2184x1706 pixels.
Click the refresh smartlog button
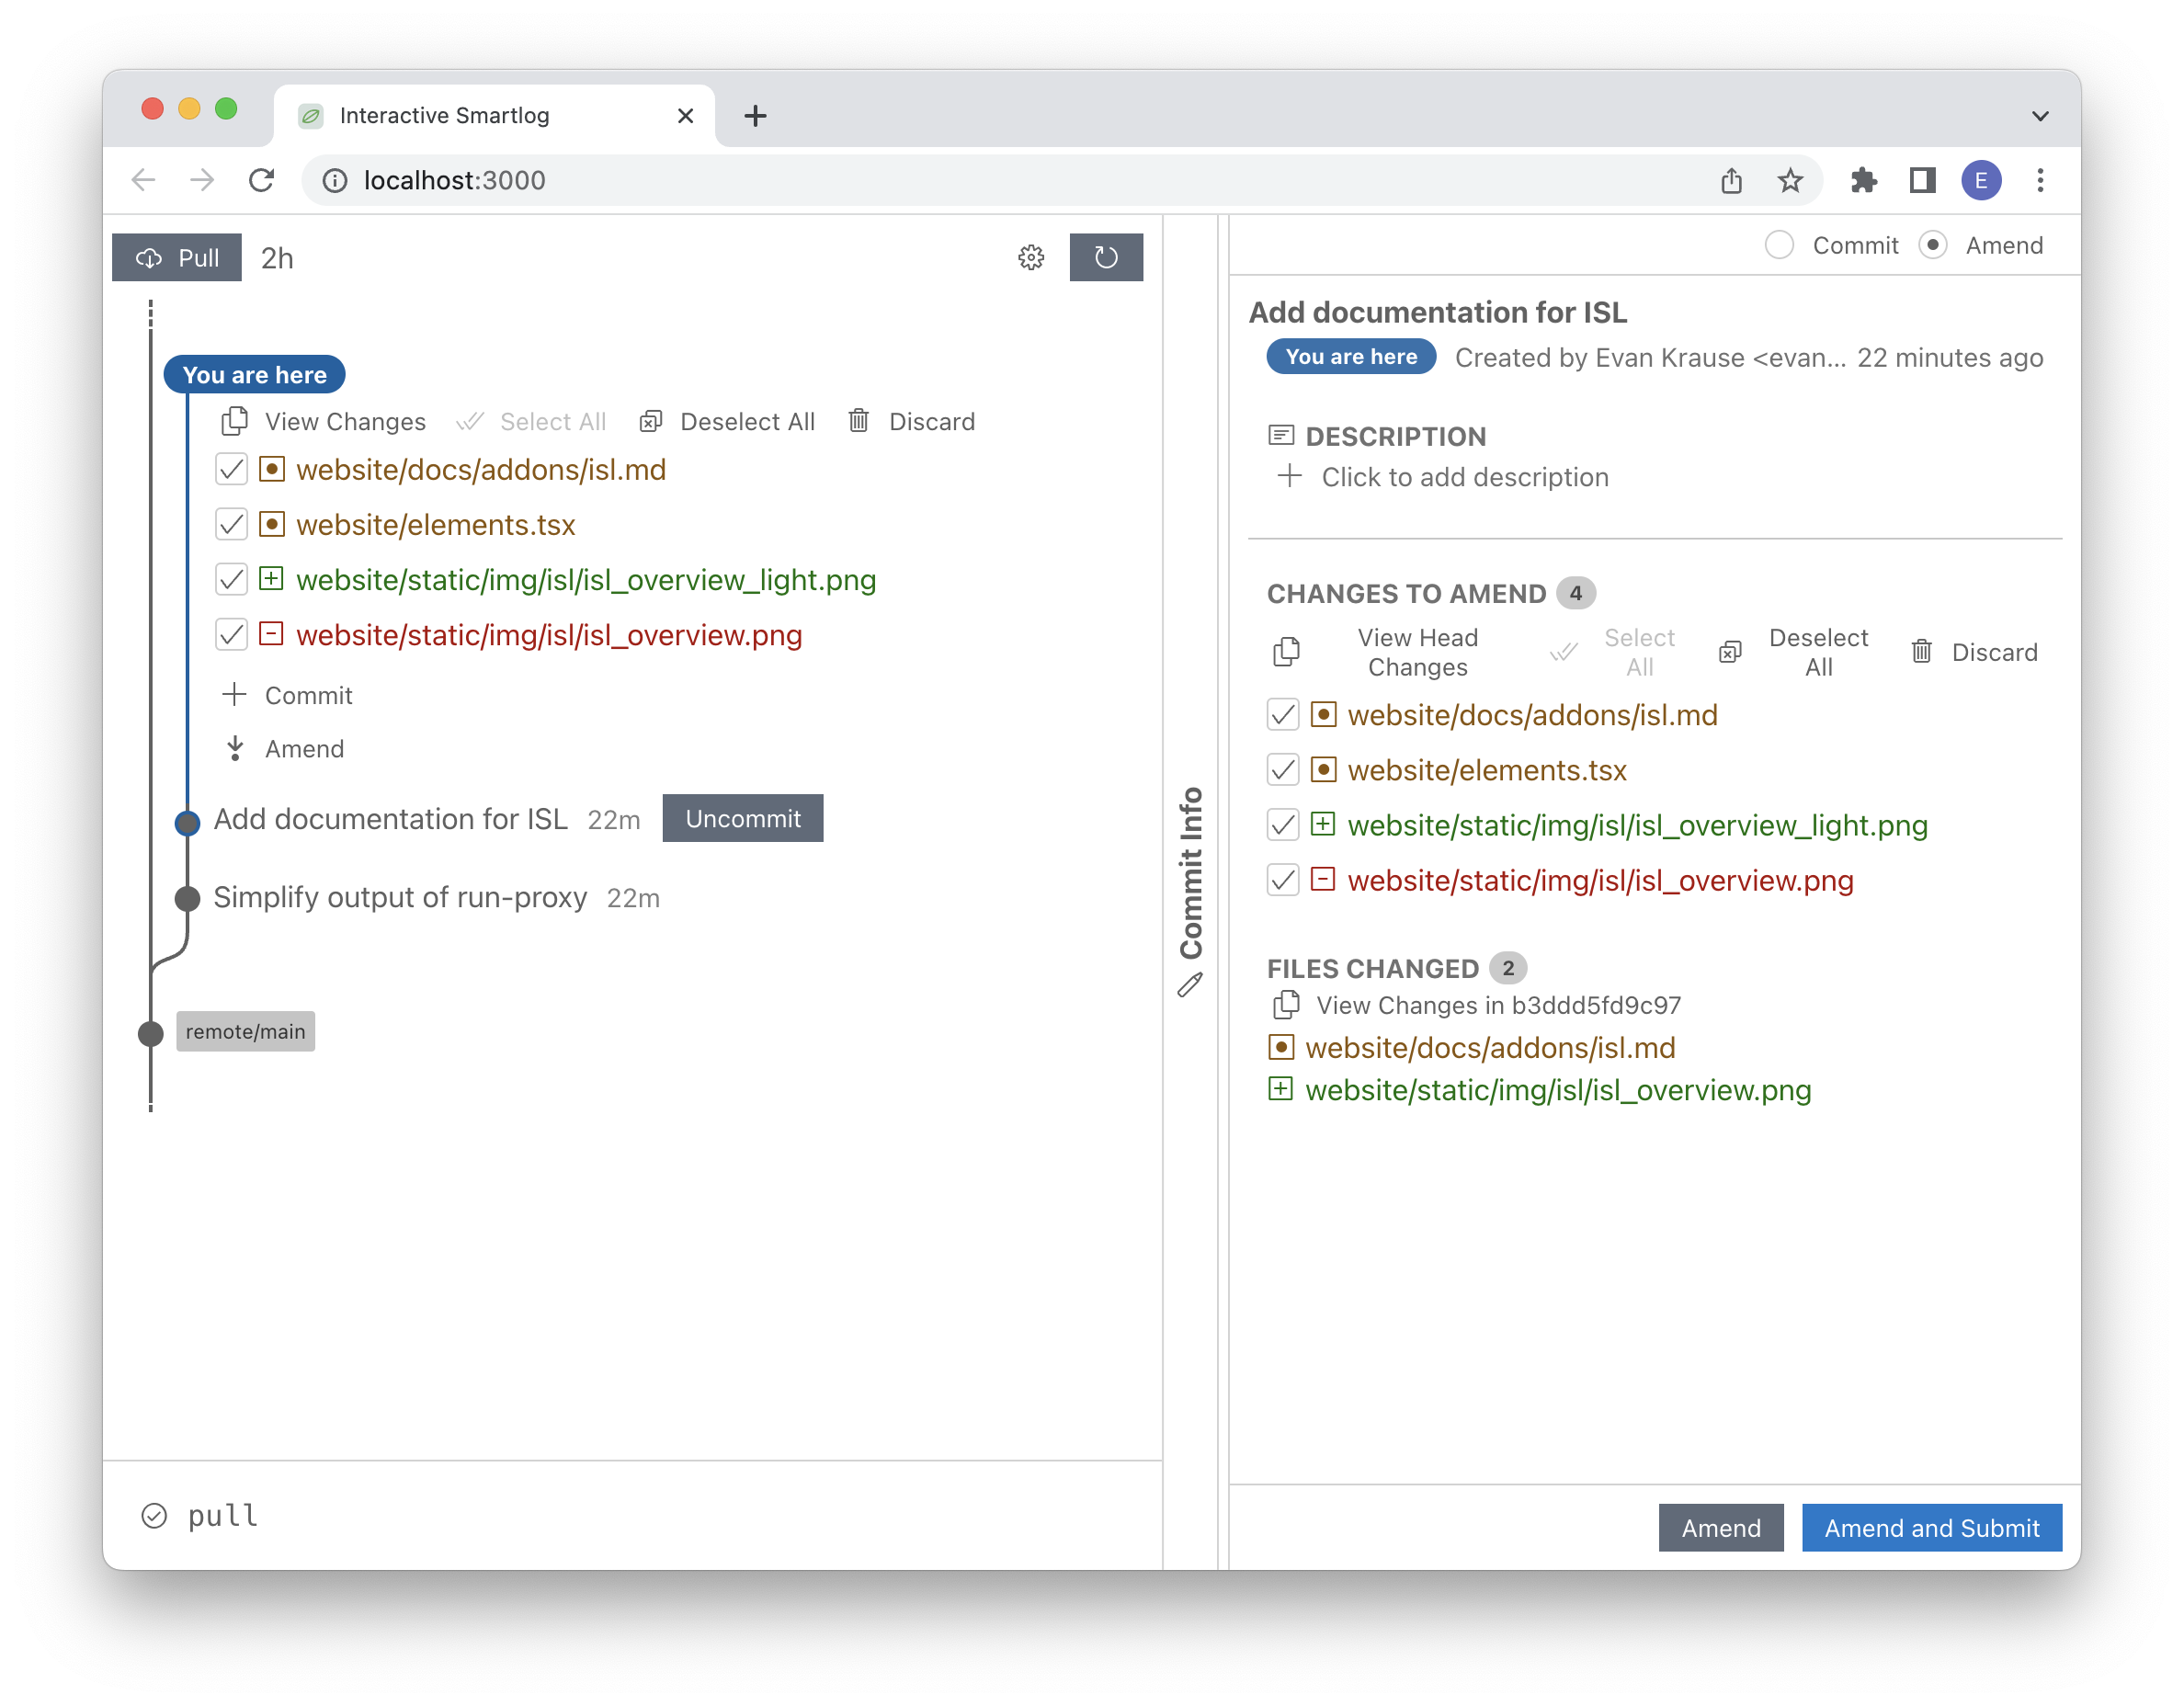[1105, 258]
